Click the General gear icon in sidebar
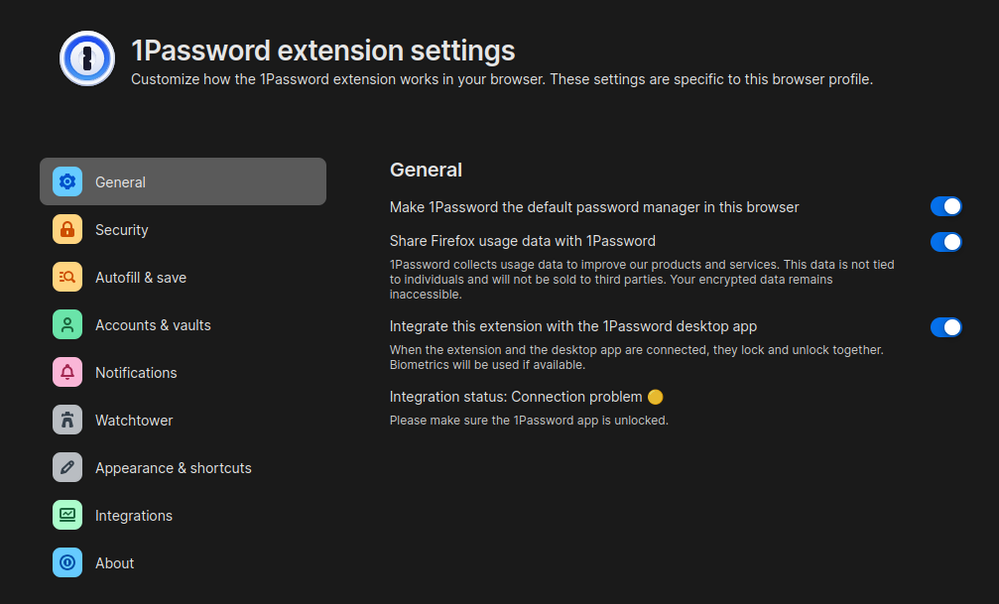 [67, 182]
